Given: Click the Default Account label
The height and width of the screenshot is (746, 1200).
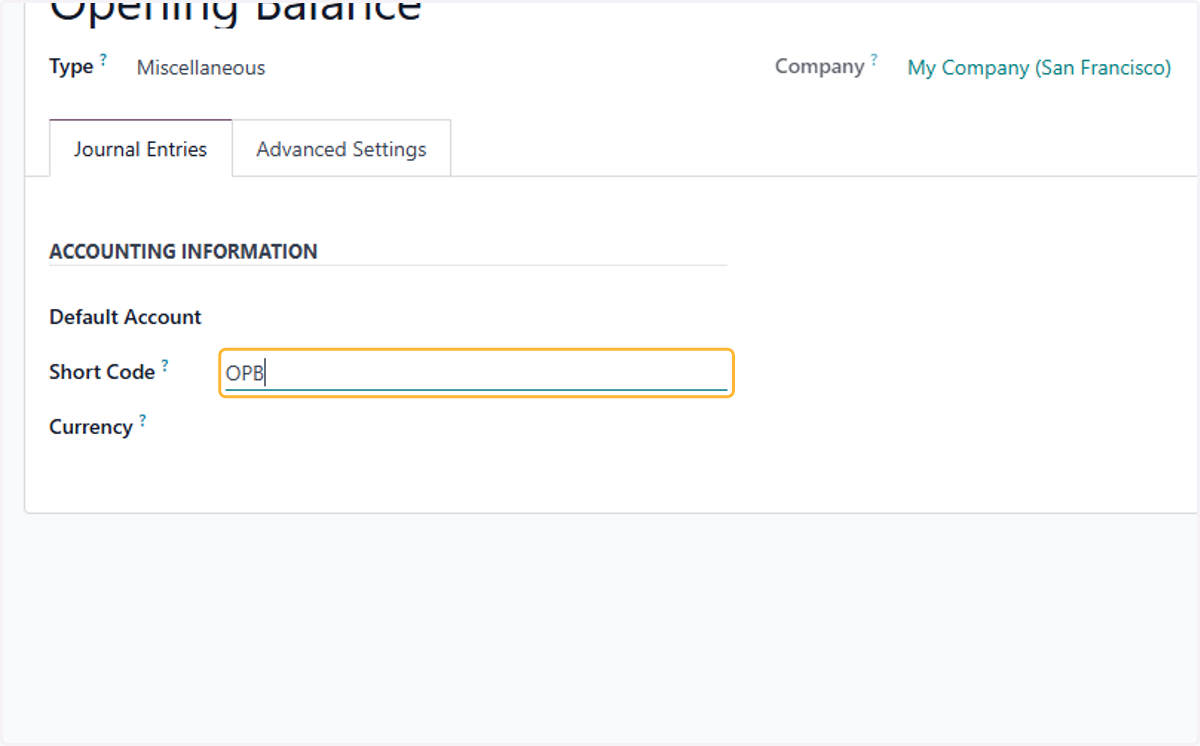Looking at the screenshot, I should pyautogui.click(x=125, y=317).
